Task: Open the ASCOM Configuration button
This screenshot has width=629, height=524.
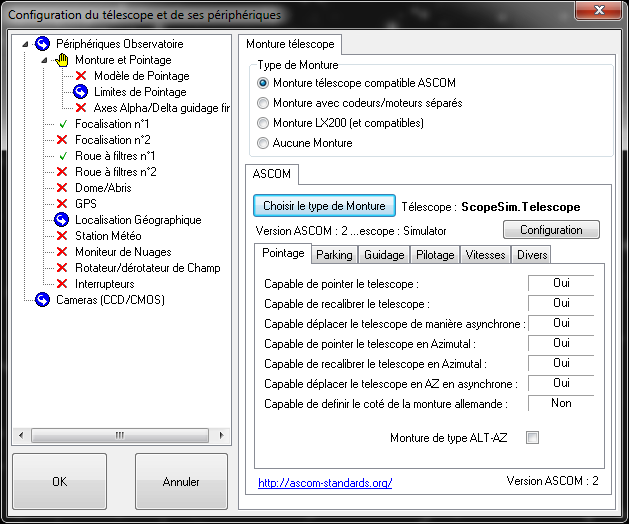Action: [551, 230]
